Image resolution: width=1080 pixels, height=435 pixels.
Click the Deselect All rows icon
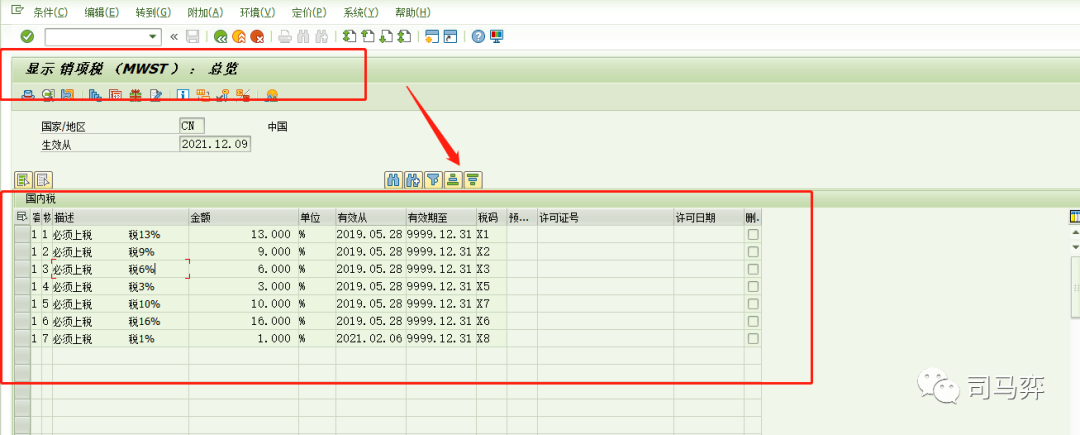(43, 180)
